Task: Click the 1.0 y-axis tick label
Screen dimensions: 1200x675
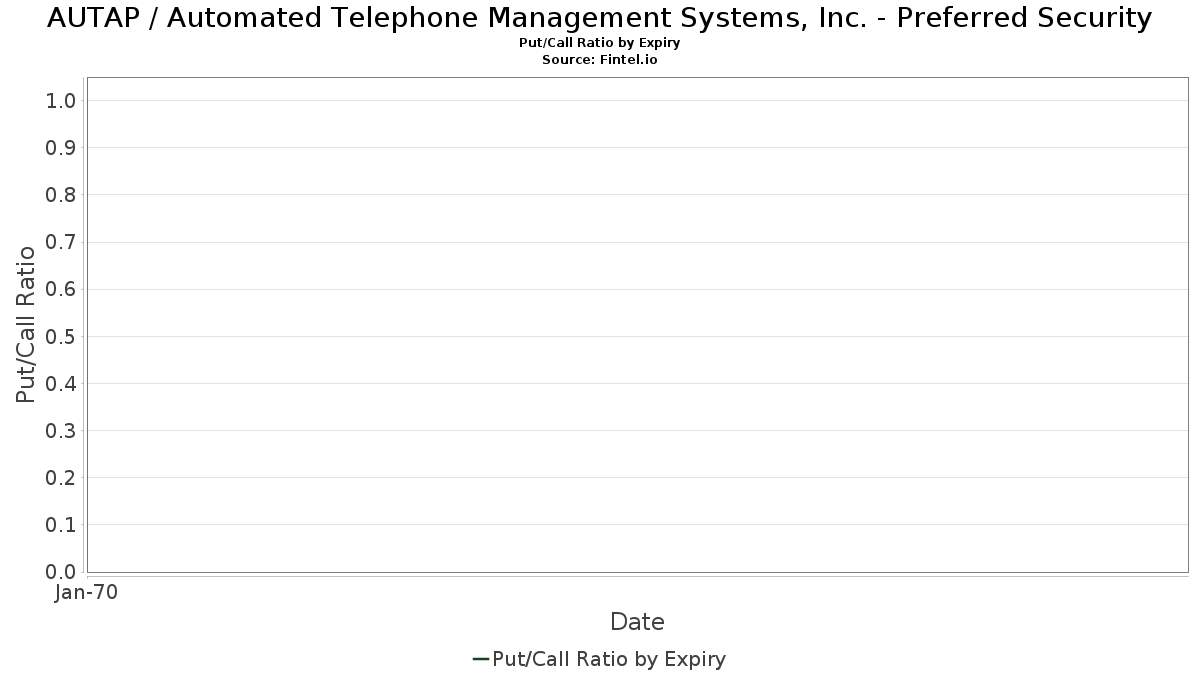Action: coord(61,101)
